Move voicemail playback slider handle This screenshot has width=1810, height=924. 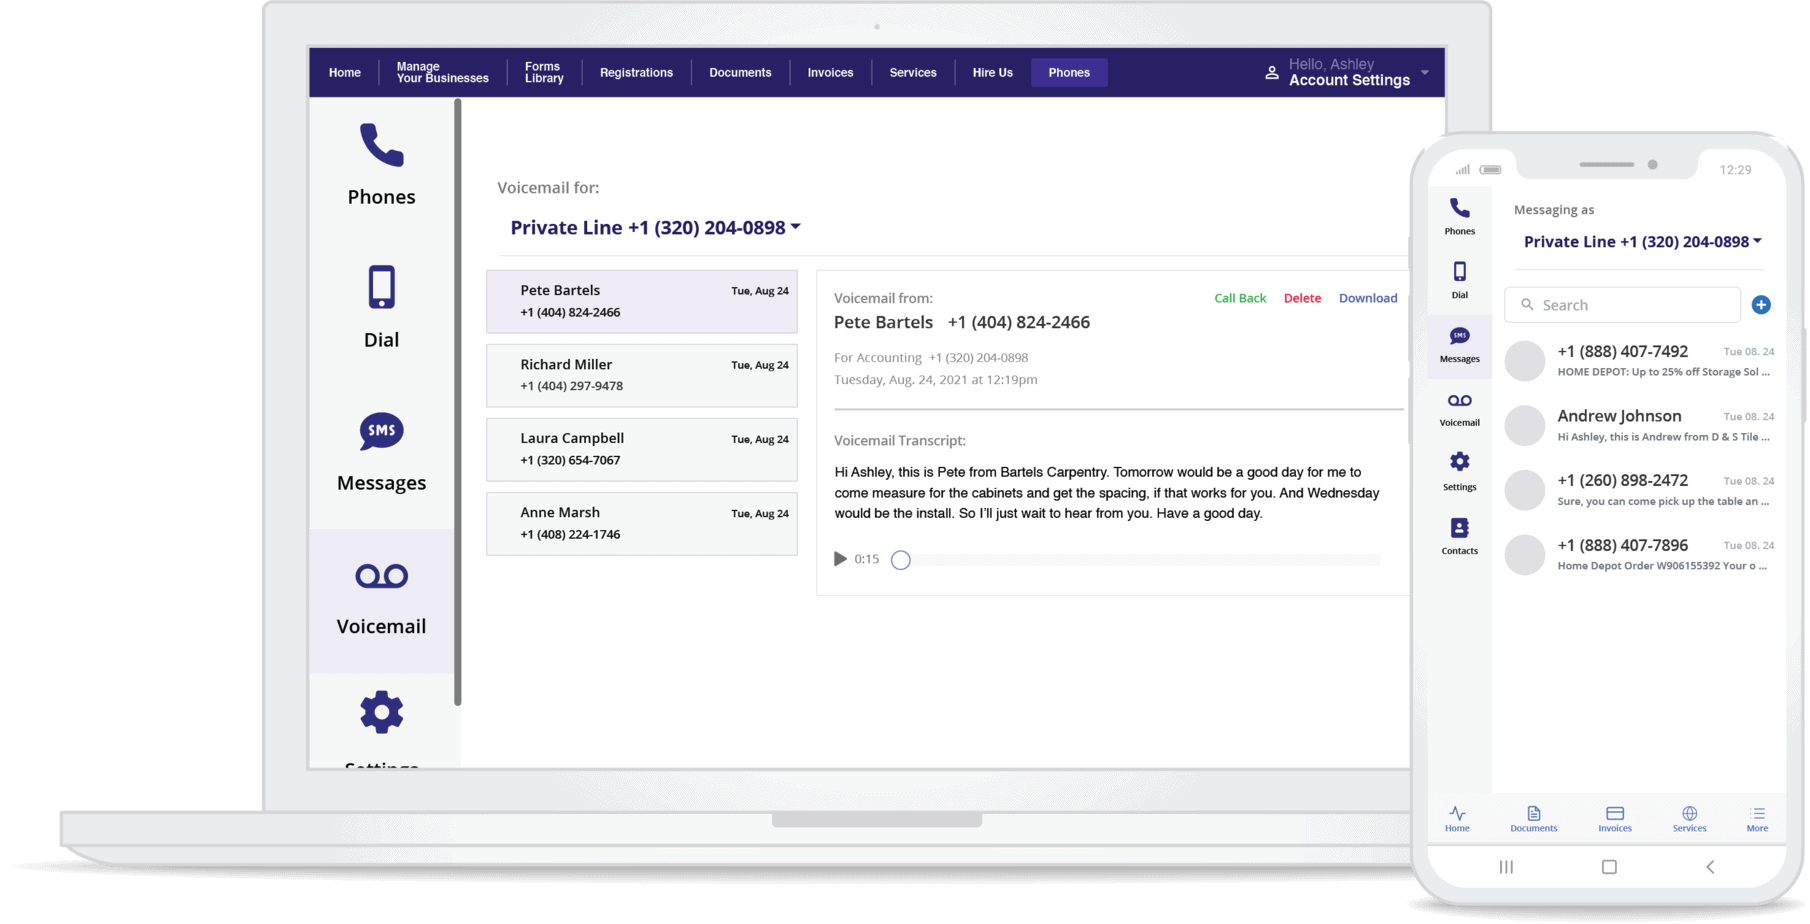tap(901, 560)
